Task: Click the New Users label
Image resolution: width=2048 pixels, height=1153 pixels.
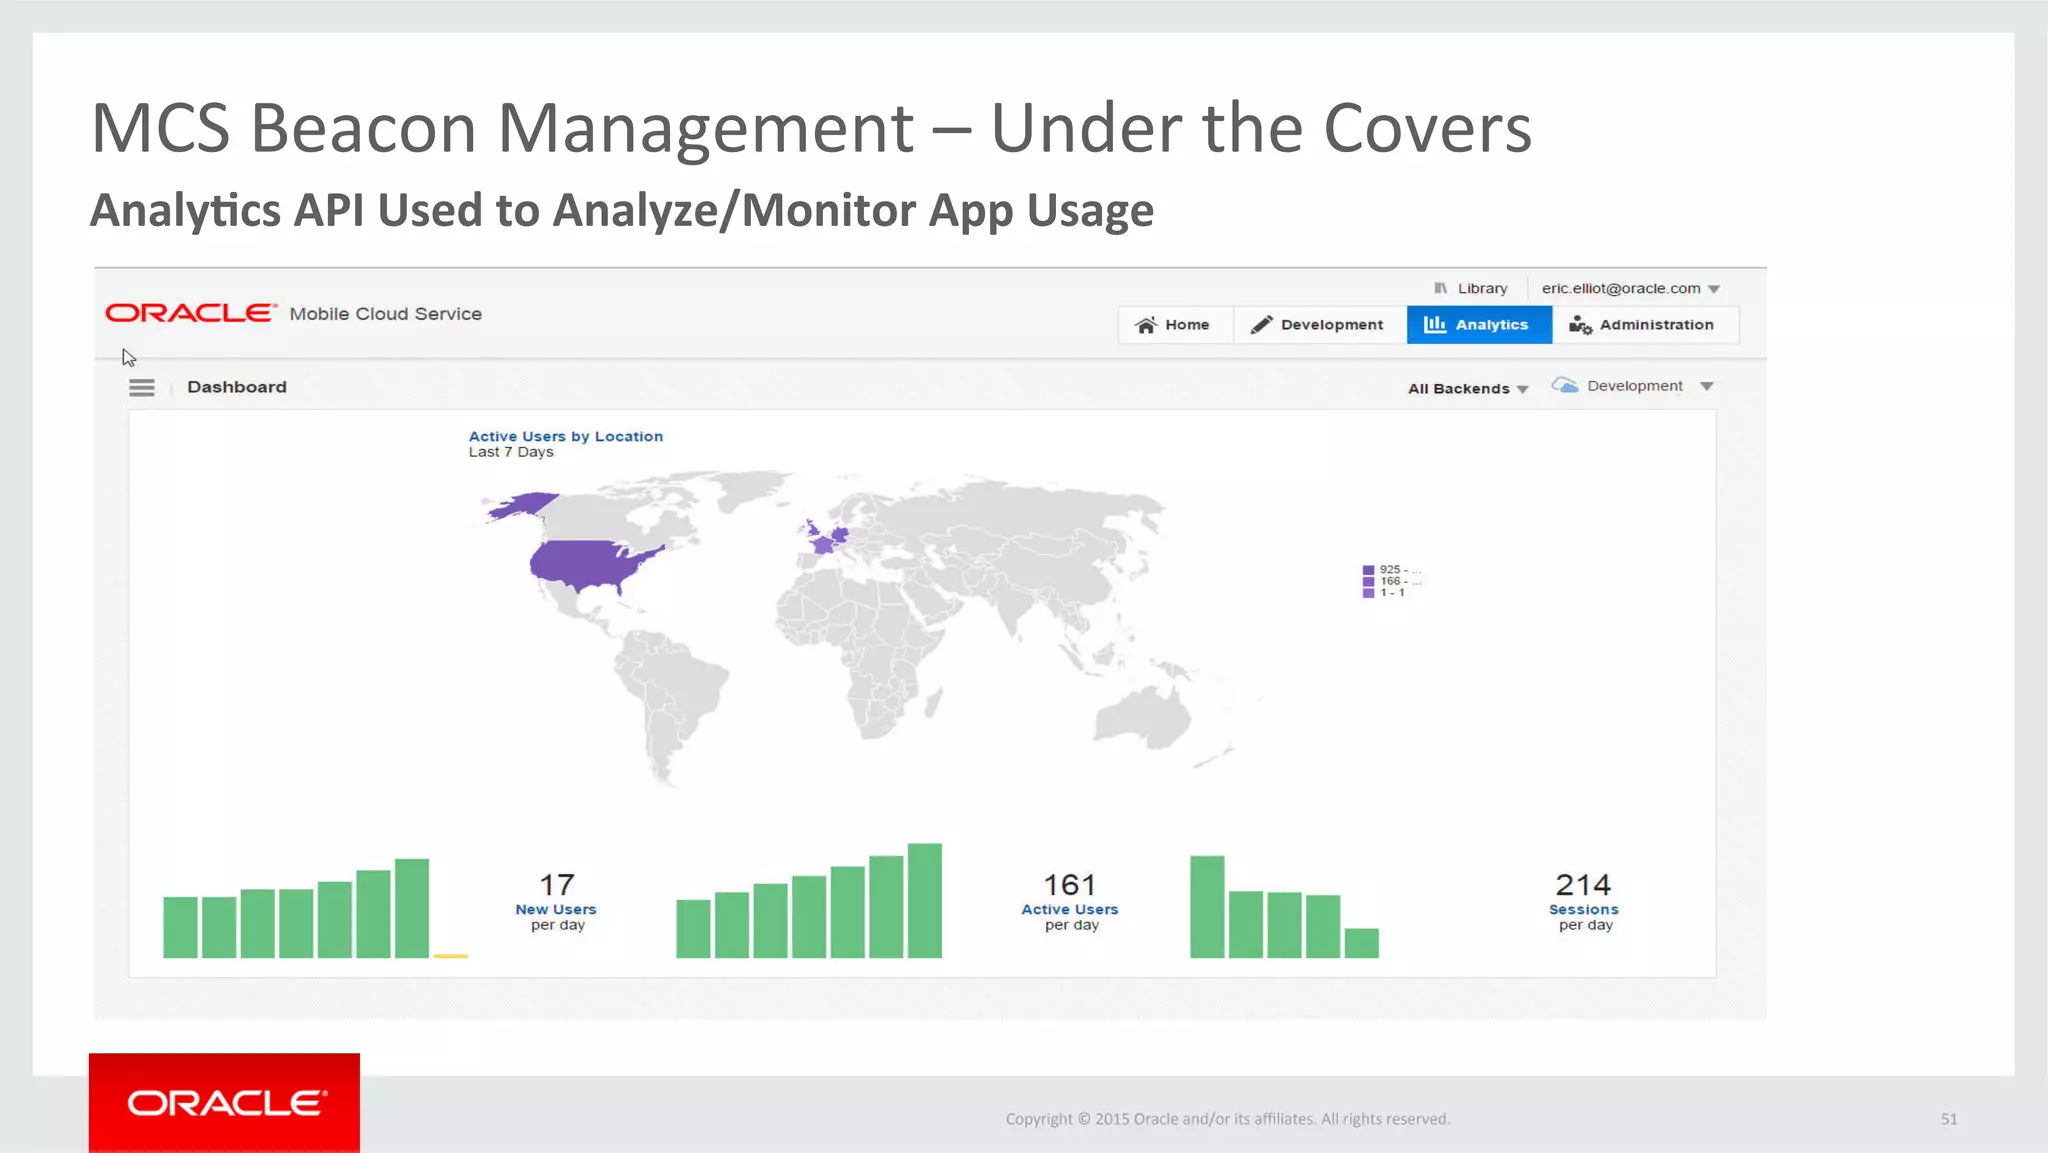Action: (x=556, y=909)
